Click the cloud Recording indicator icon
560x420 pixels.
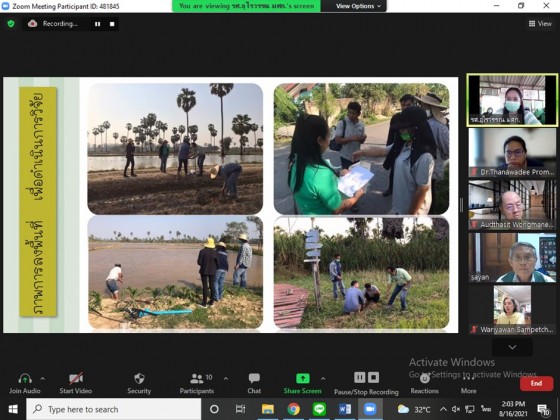coord(32,24)
